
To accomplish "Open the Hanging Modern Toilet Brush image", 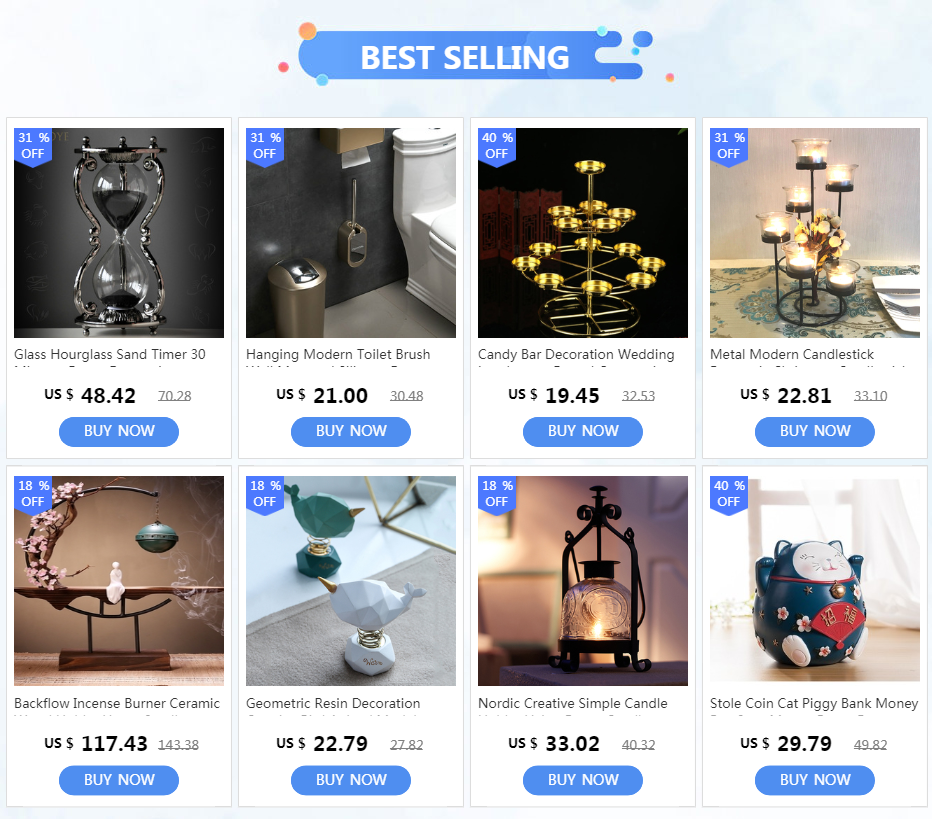I will click(x=351, y=233).
